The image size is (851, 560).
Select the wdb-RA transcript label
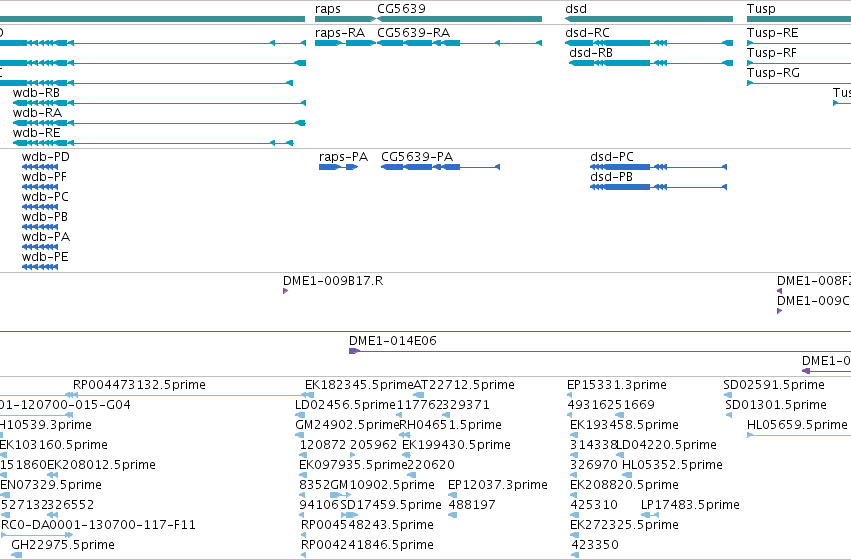(x=37, y=113)
